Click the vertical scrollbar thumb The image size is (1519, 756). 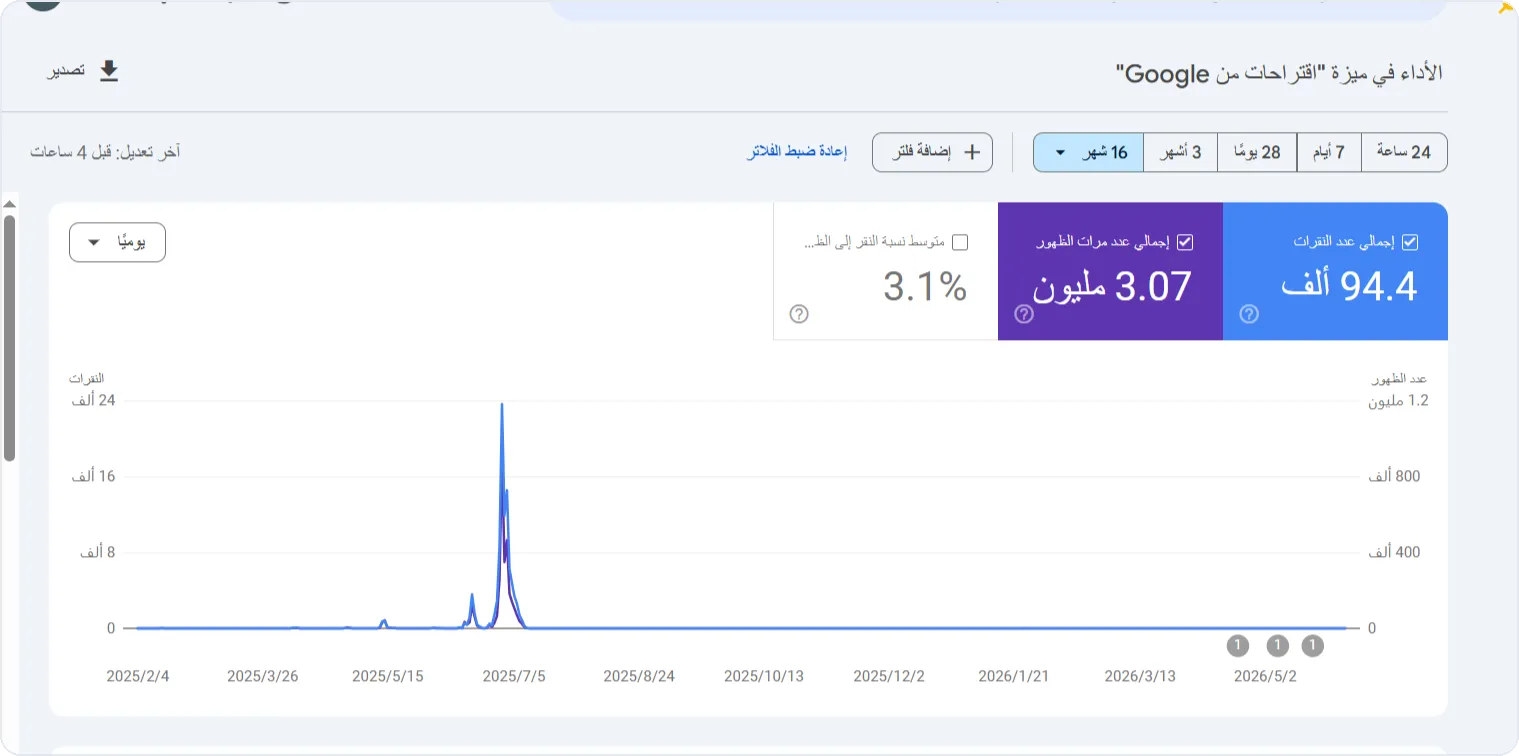click(9, 338)
